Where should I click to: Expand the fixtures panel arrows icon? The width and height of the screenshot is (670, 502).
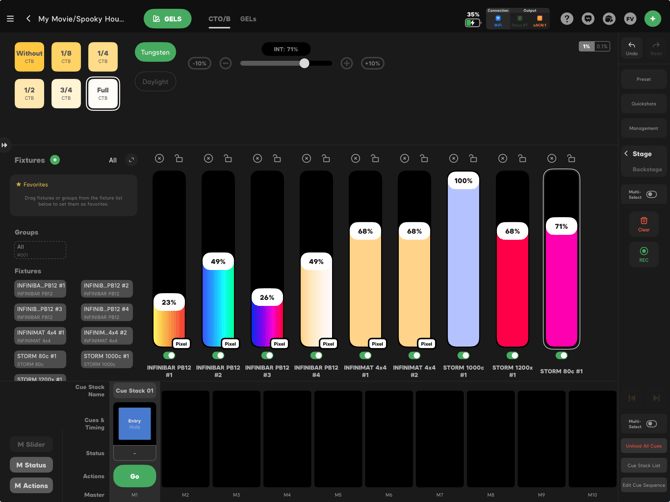click(132, 160)
